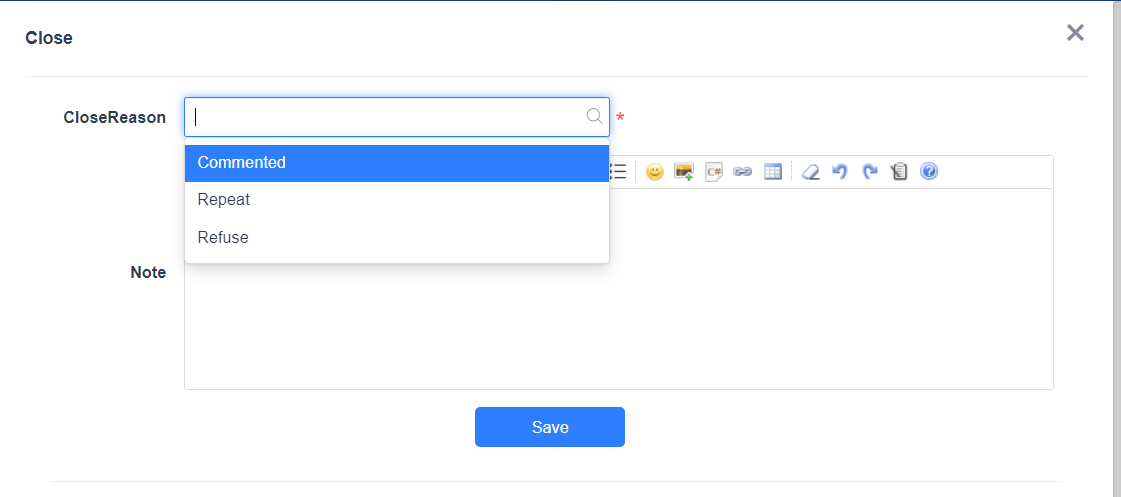This screenshot has height=497, width=1121.
Task: Click the eraser clear-formatting icon
Action: click(811, 172)
